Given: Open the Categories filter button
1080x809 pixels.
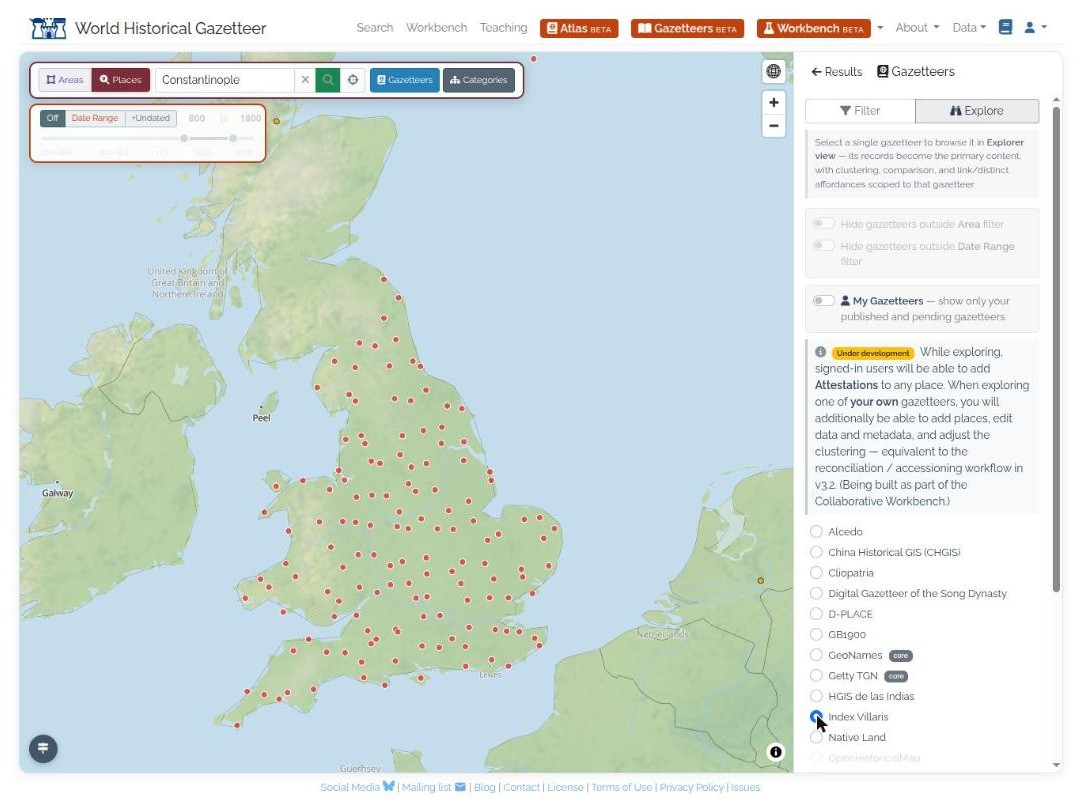Looking at the screenshot, I should (479, 80).
